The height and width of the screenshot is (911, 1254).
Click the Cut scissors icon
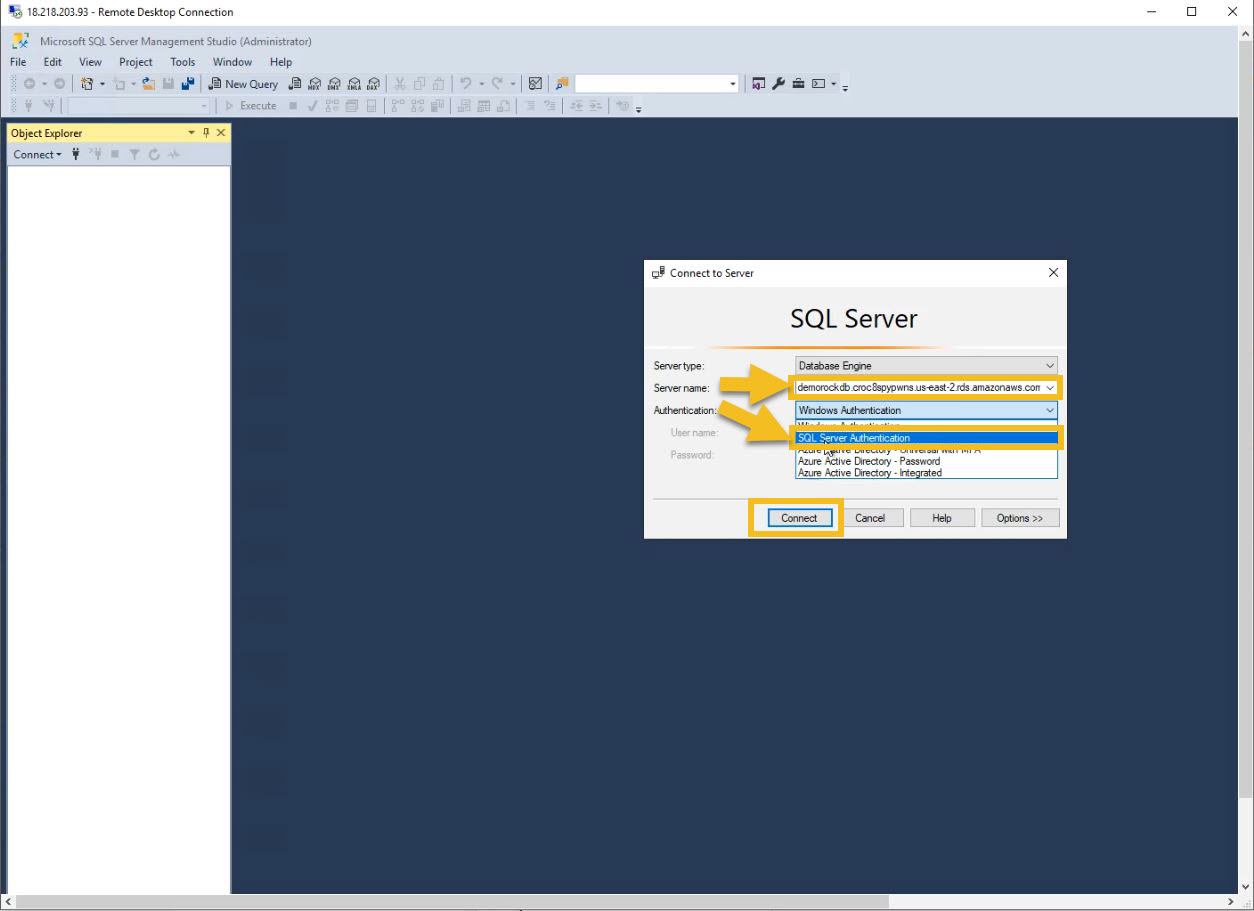click(400, 84)
